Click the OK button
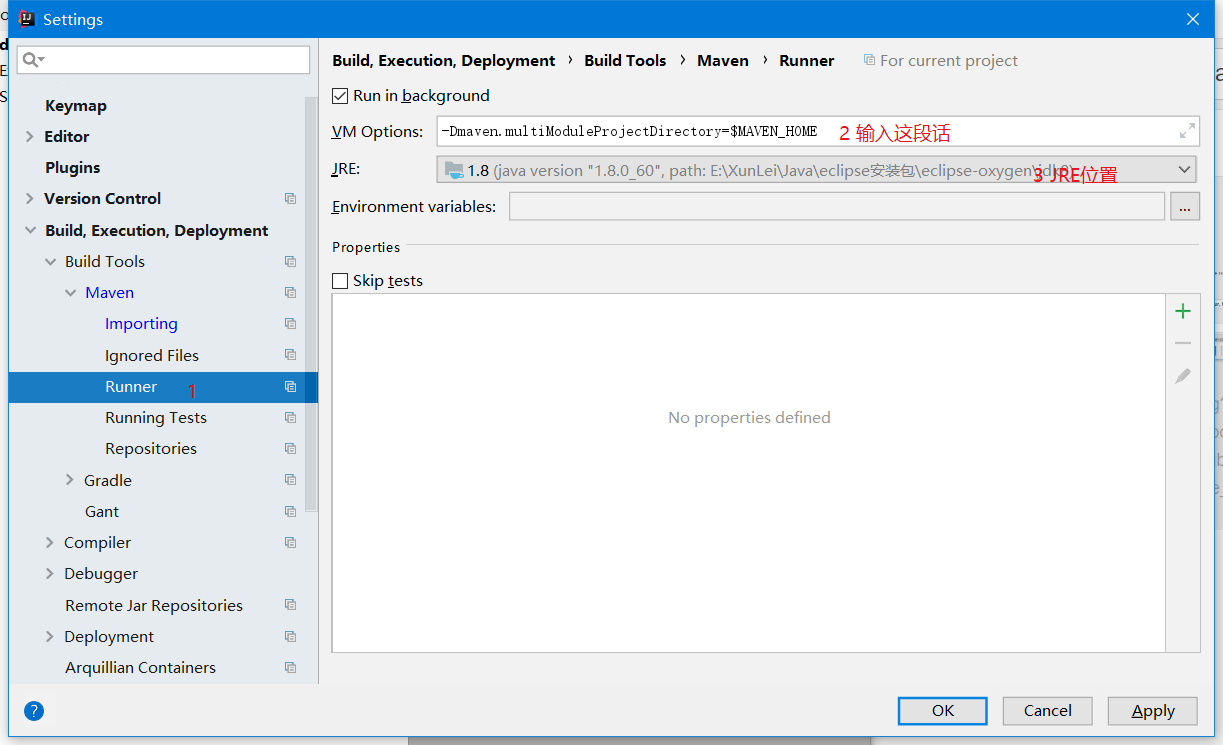Screen dimensions: 1223x745 pyautogui.click(x=943, y=711)
